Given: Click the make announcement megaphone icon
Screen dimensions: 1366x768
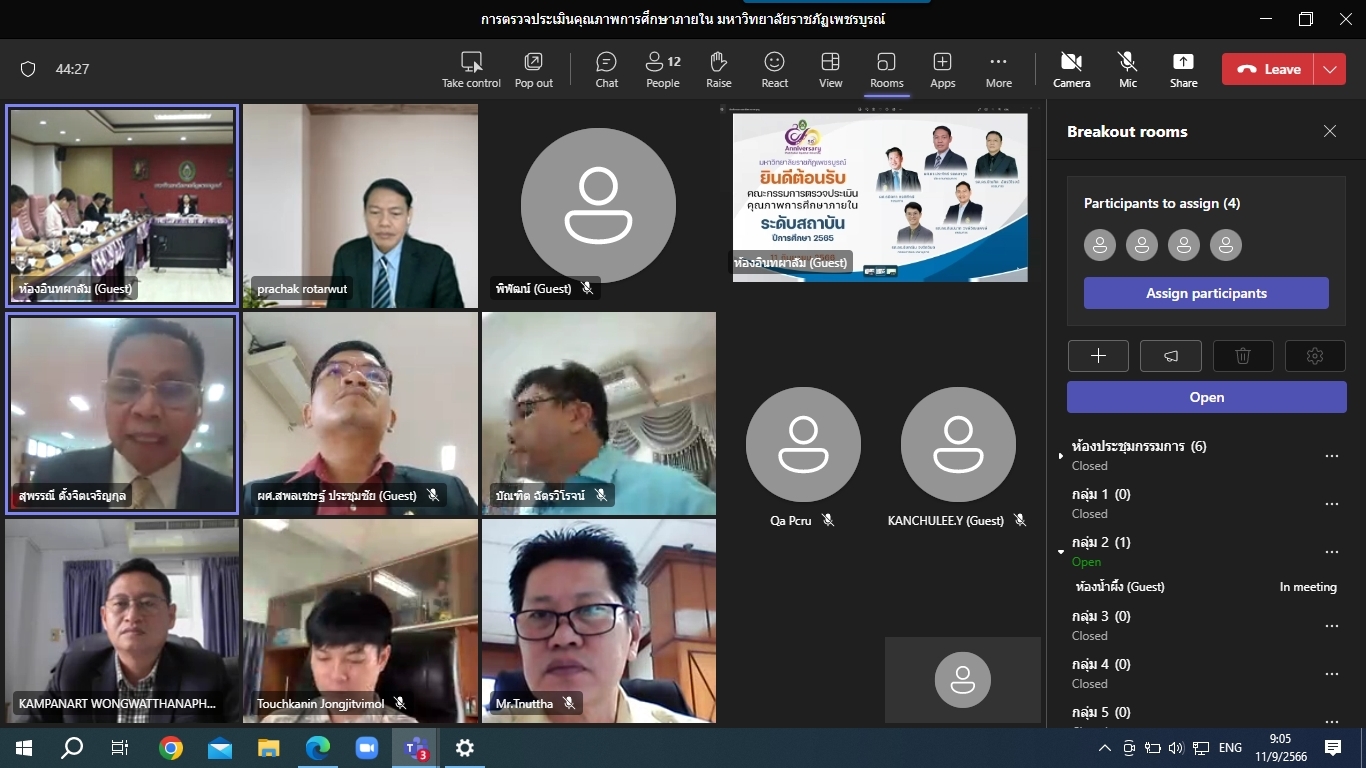Looking at the screenshot, I should pyautogui.click(x=1170, y=356).
